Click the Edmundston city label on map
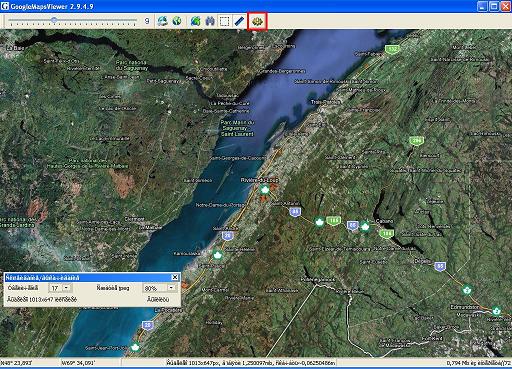The image size is (512, 369). coord(465,307)
